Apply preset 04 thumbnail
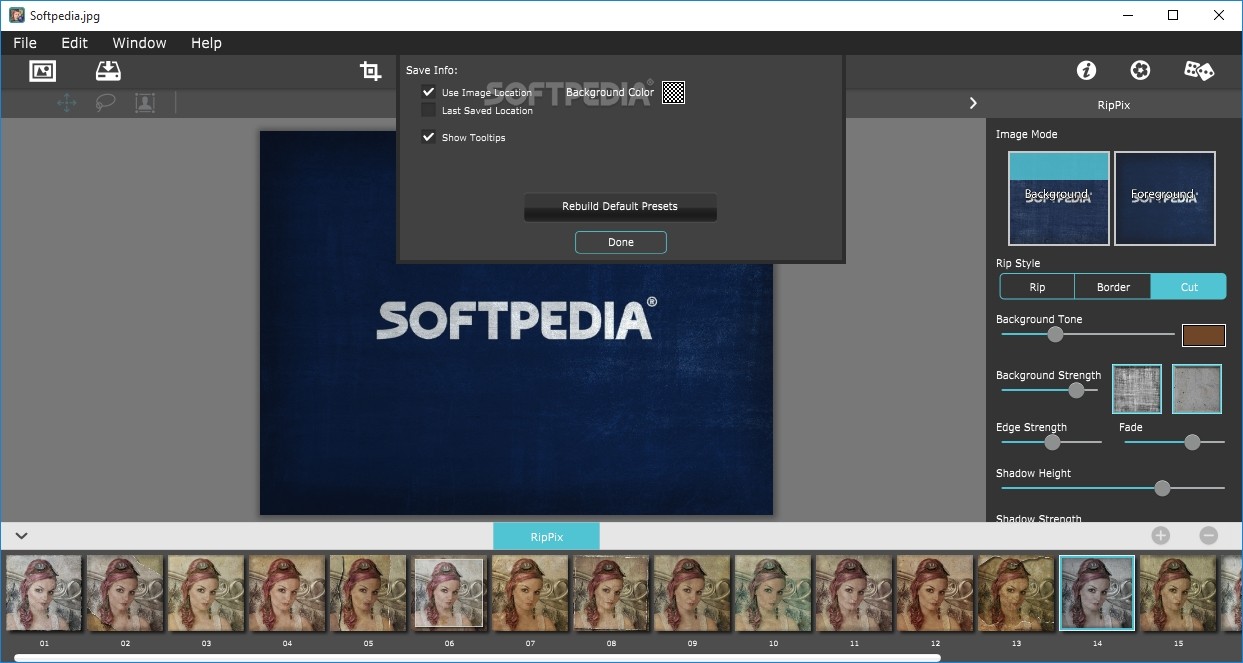This screenshot has height=663, width=1243. coord(287,593)
